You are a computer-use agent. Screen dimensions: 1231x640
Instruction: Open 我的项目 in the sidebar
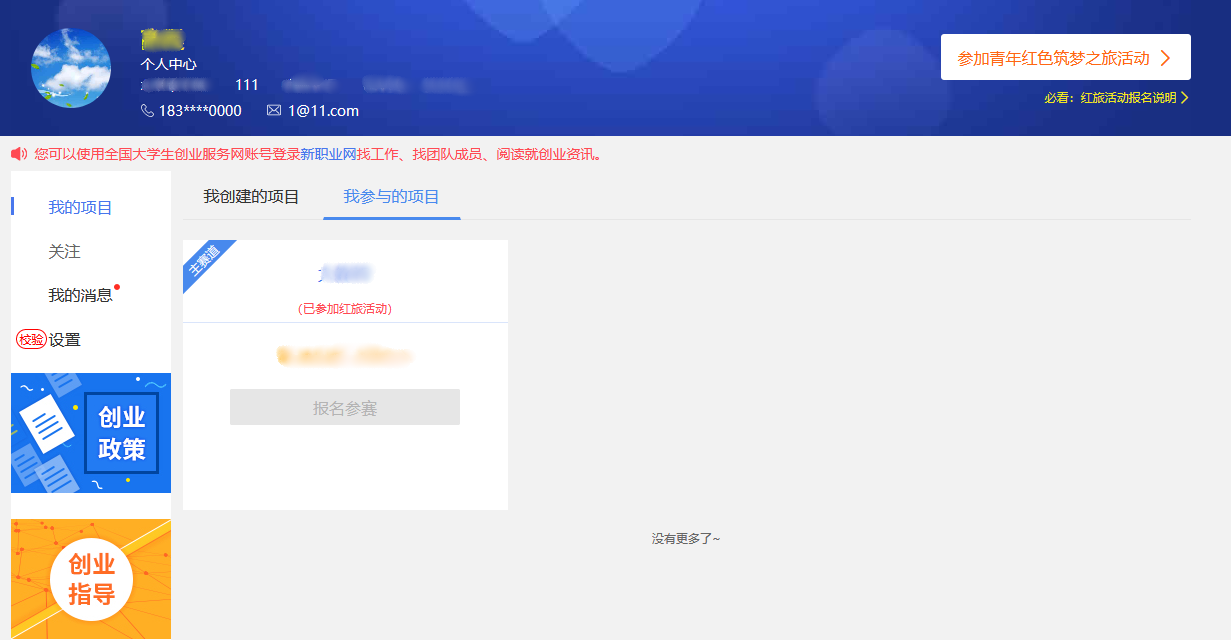pyautogui.click(x=80, y=208)
